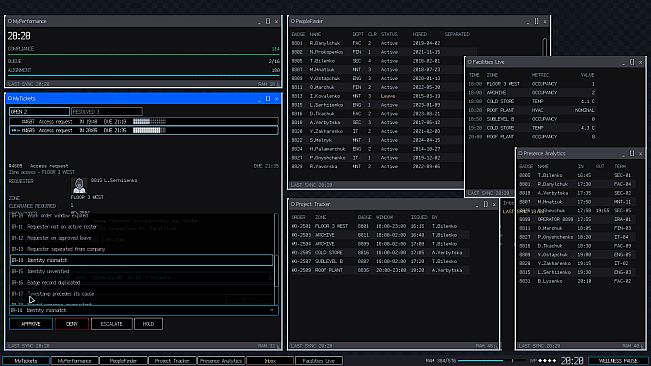
Task: Maximize the PeopleFinder window
Action: [536, 21]
